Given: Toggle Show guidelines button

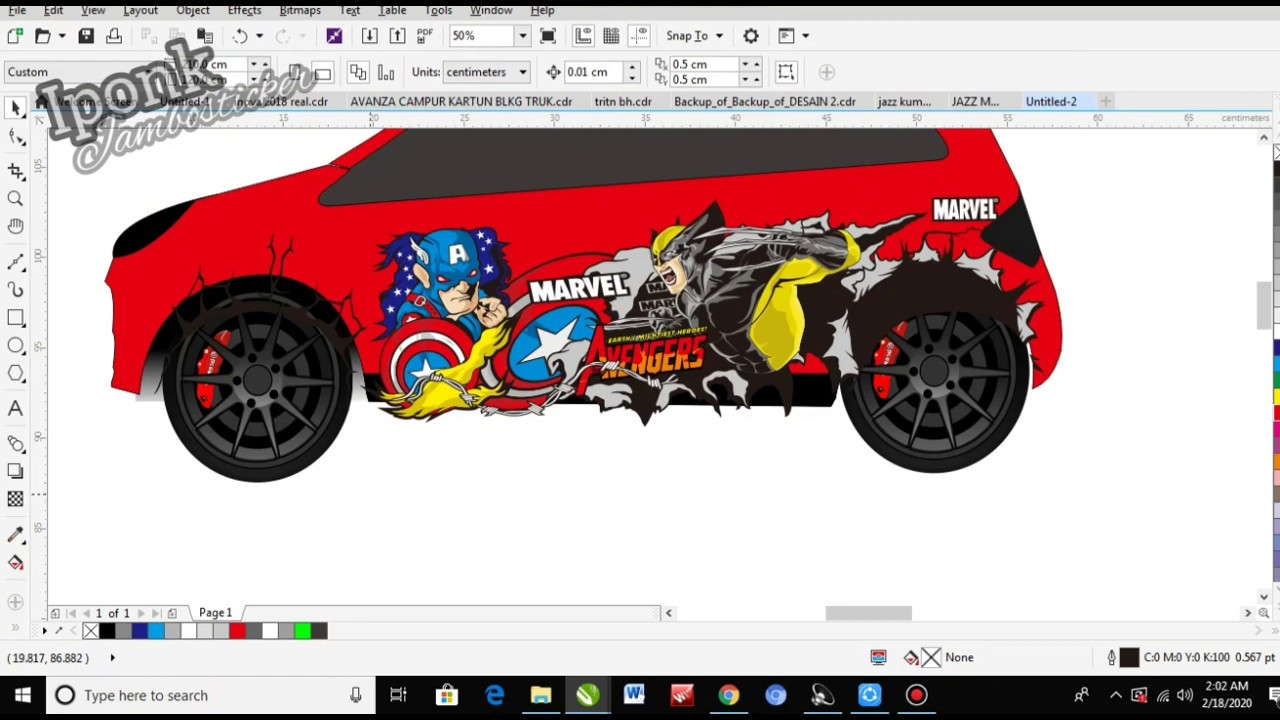Looking at the screenshot, I should [639, 36].
